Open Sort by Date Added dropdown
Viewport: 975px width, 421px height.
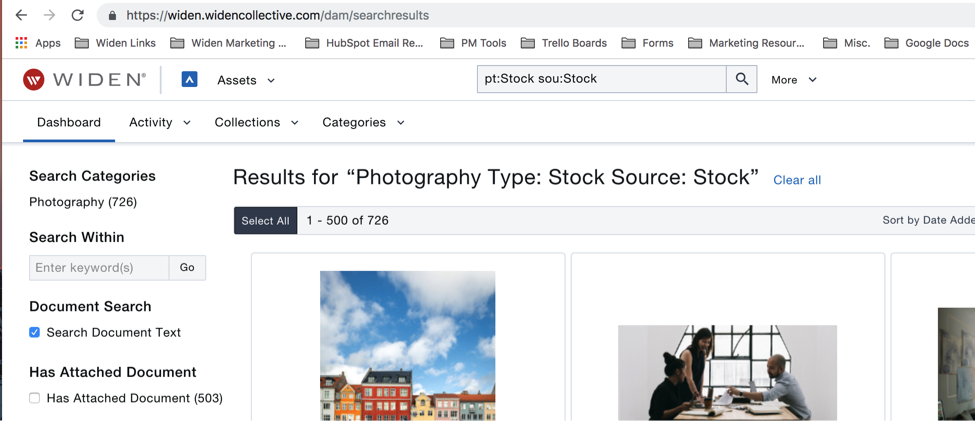click(928, 220)
